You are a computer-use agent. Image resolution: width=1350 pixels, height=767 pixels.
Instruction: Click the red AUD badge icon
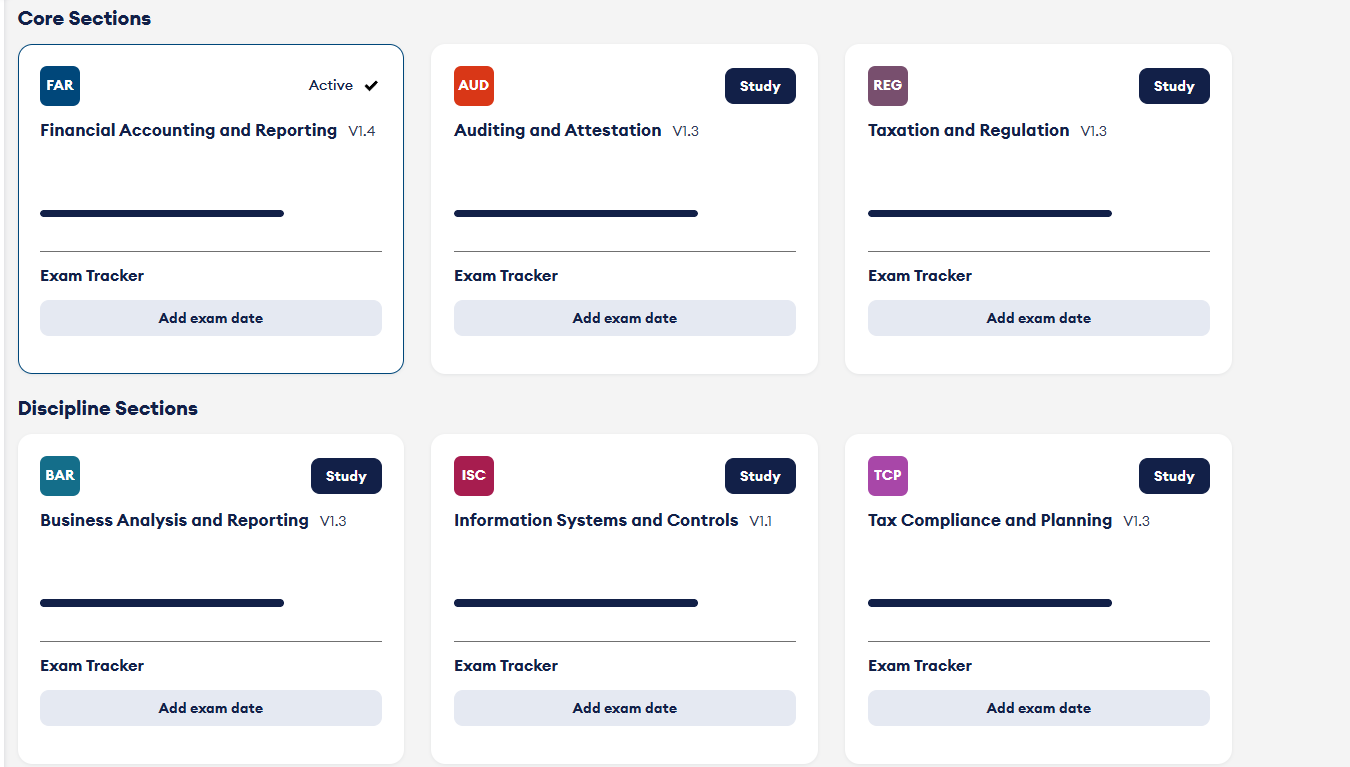coord(474,86)
